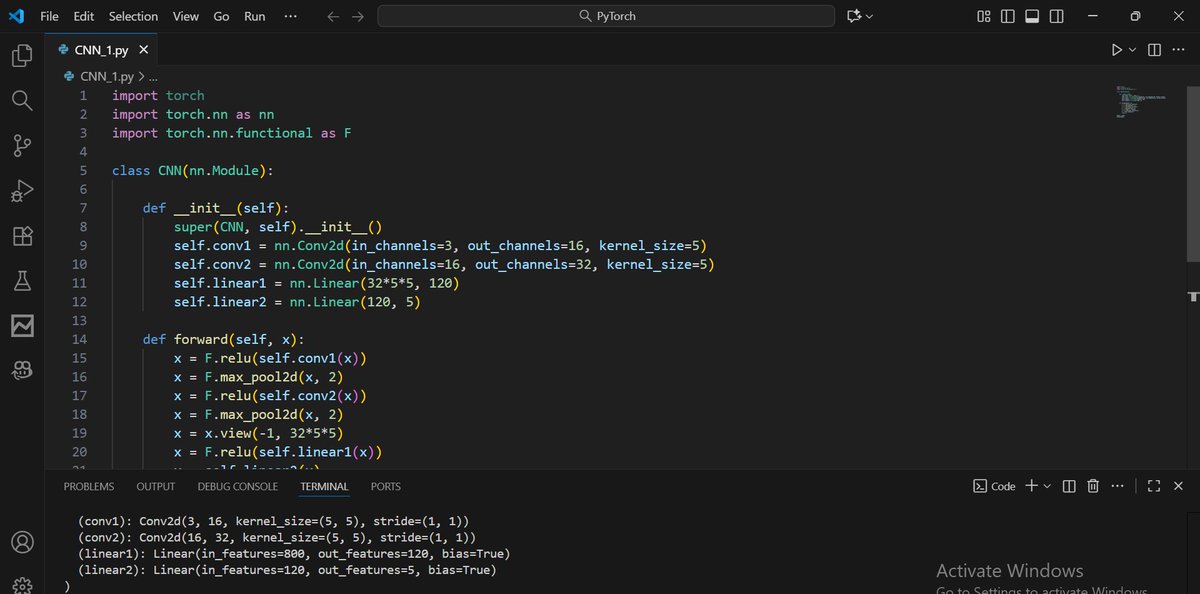Open the Search view in activity bar

[x=22, y=101]
